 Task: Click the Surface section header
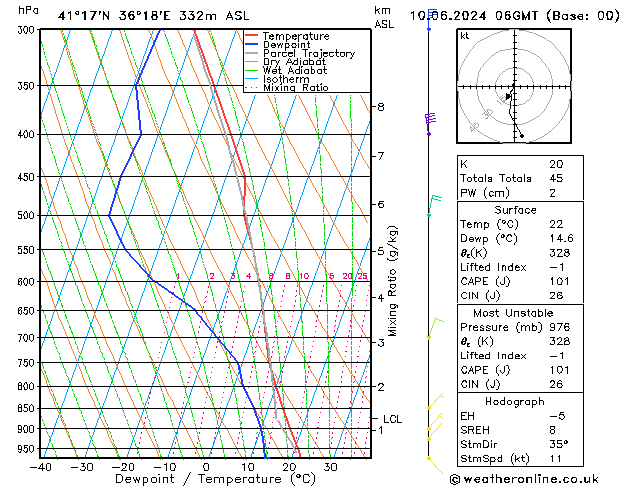tap(515, 210)
